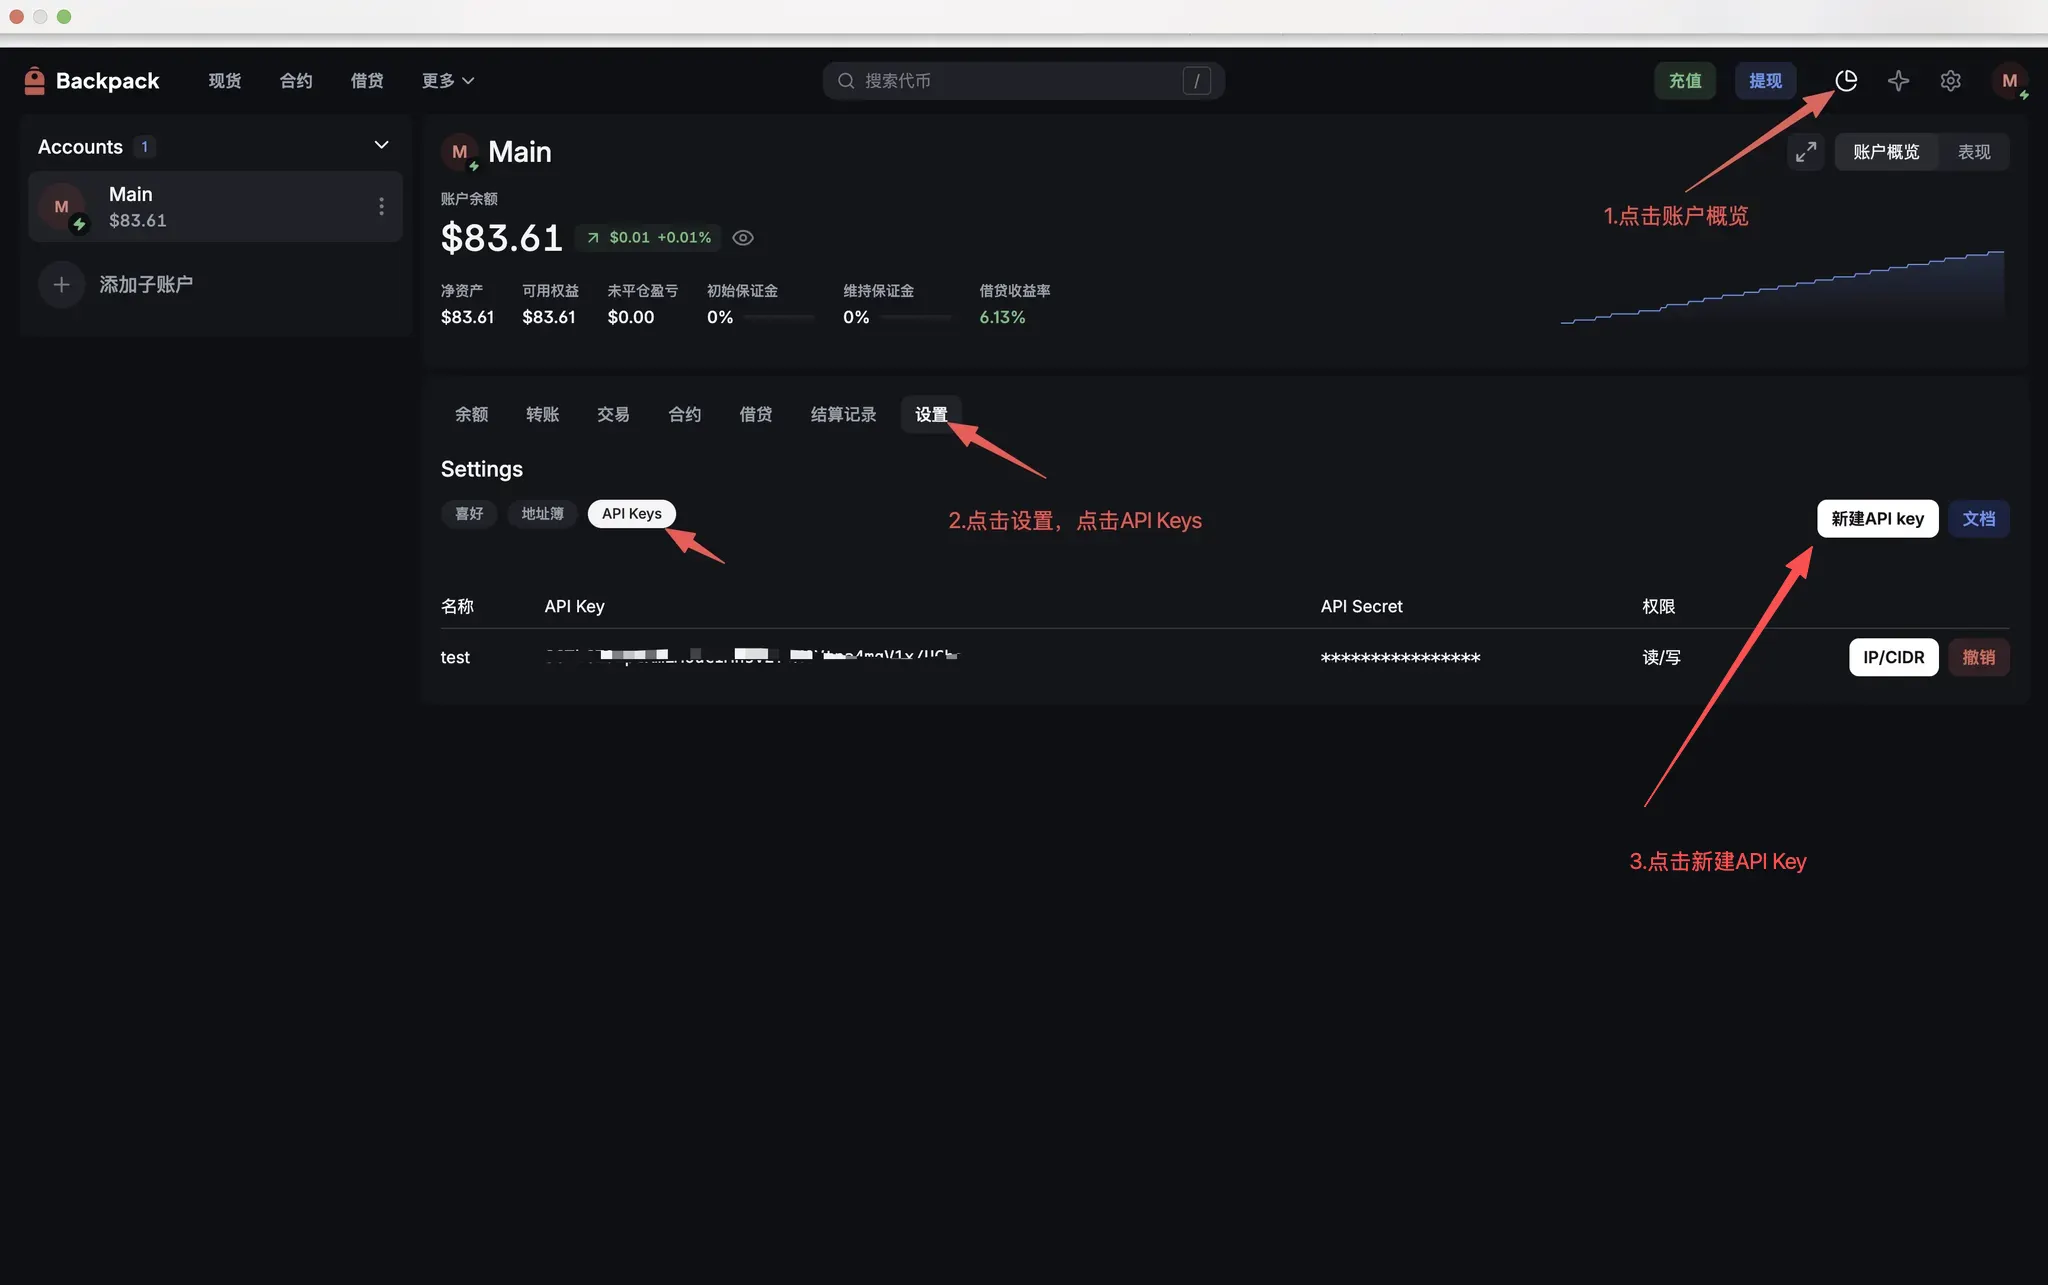2048x1285 pixels.
Task: Click the sparkle icon in top bar
Action: (1898, 81)
